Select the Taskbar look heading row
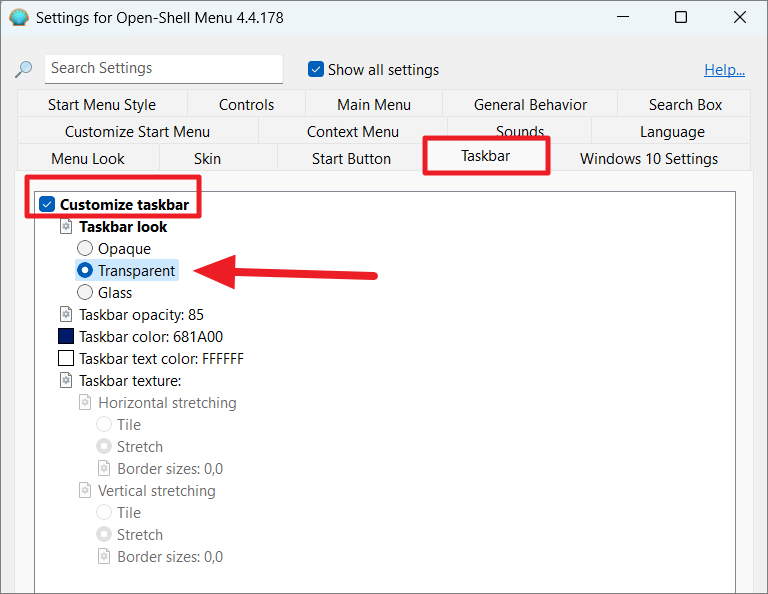Screen dimensions: 768x594 coord(123,227)
